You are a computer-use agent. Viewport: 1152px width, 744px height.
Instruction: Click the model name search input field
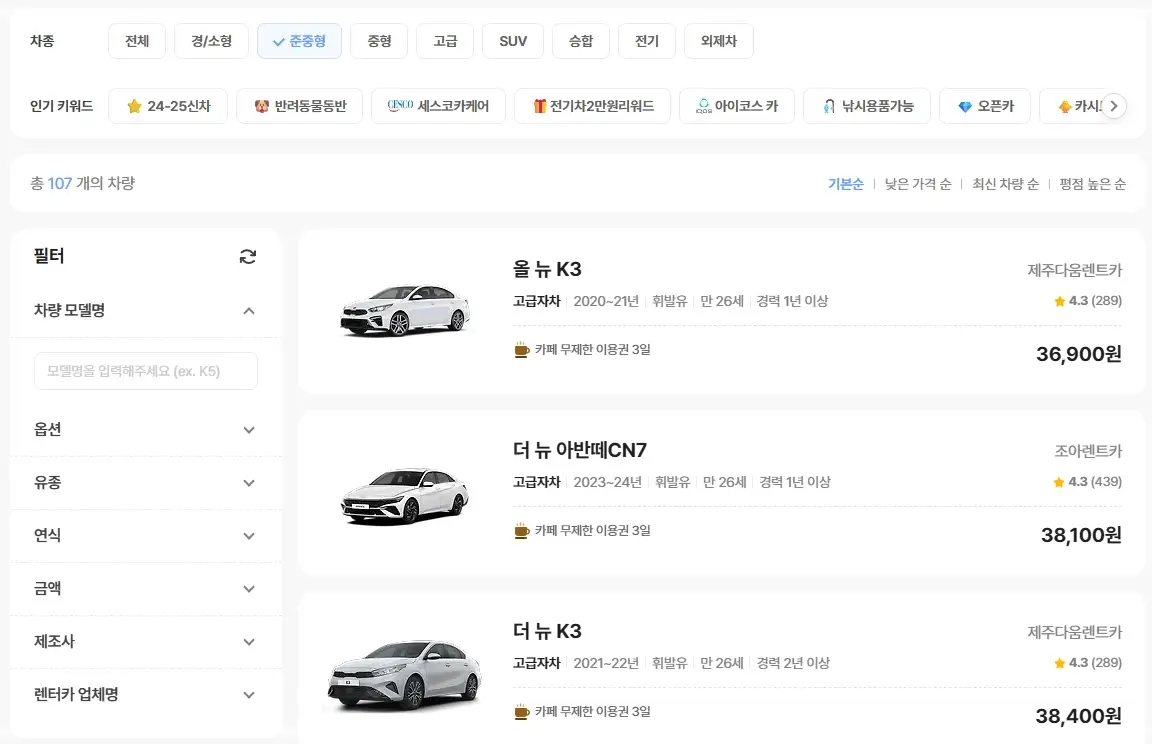146,370
